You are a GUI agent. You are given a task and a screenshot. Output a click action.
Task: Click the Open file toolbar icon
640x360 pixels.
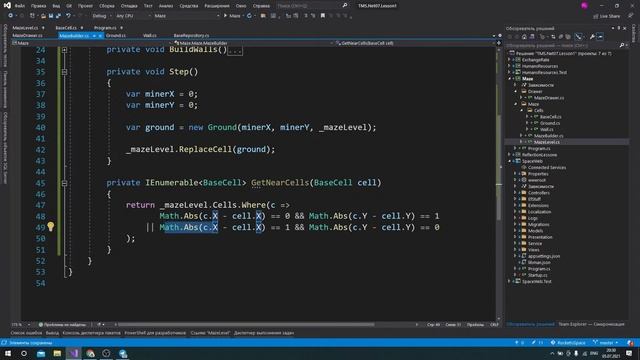pos(43,16)
